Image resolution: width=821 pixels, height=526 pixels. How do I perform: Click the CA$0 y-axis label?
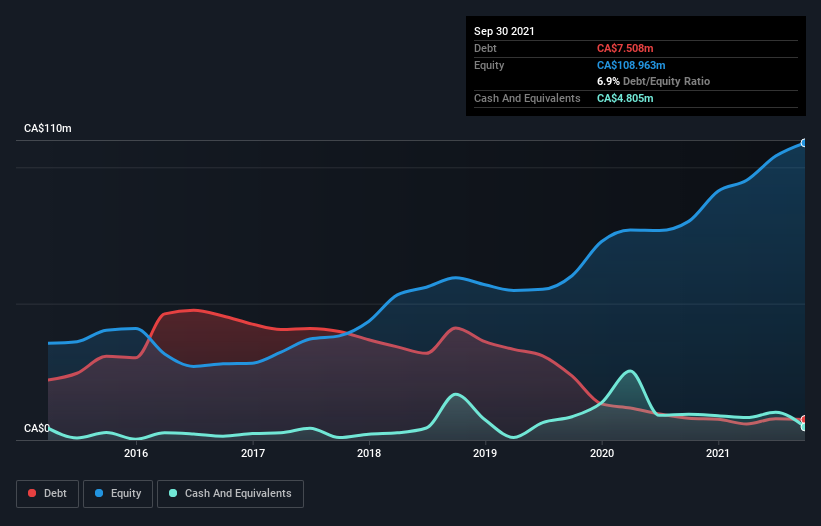coord(37,428)
